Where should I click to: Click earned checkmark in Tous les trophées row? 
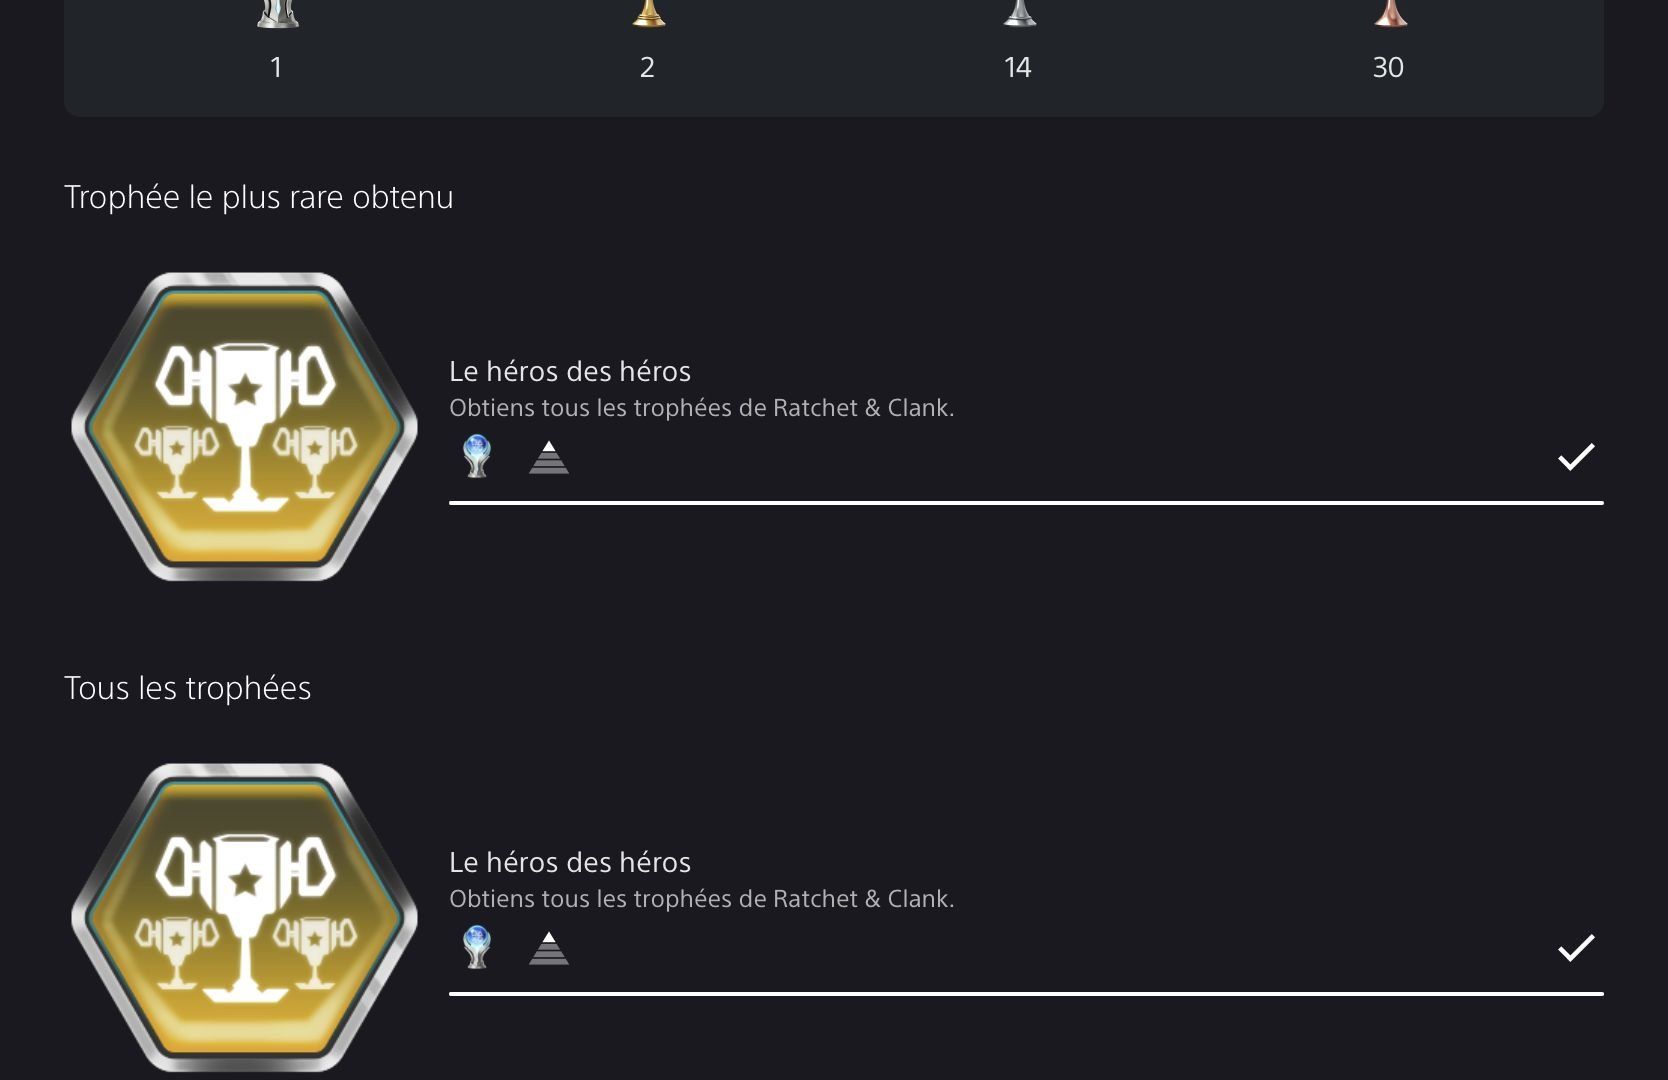pyautogui.click(x=1576, y=948)
